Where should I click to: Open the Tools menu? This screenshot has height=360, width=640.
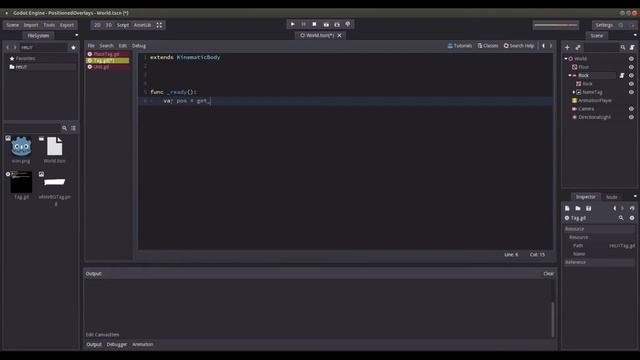coord(49,25)
